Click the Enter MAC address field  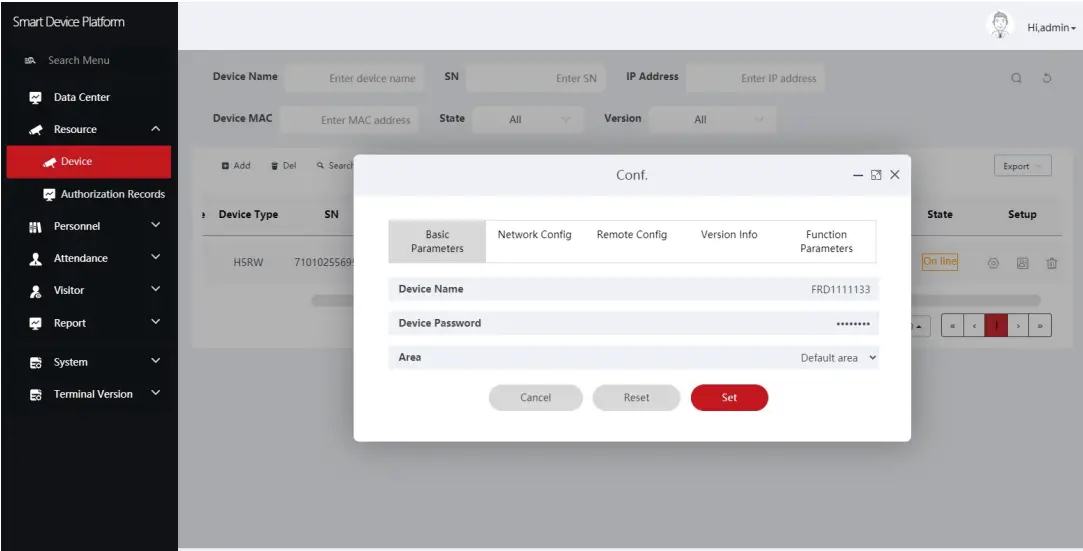pyautogui.click(x=349, y=119)
